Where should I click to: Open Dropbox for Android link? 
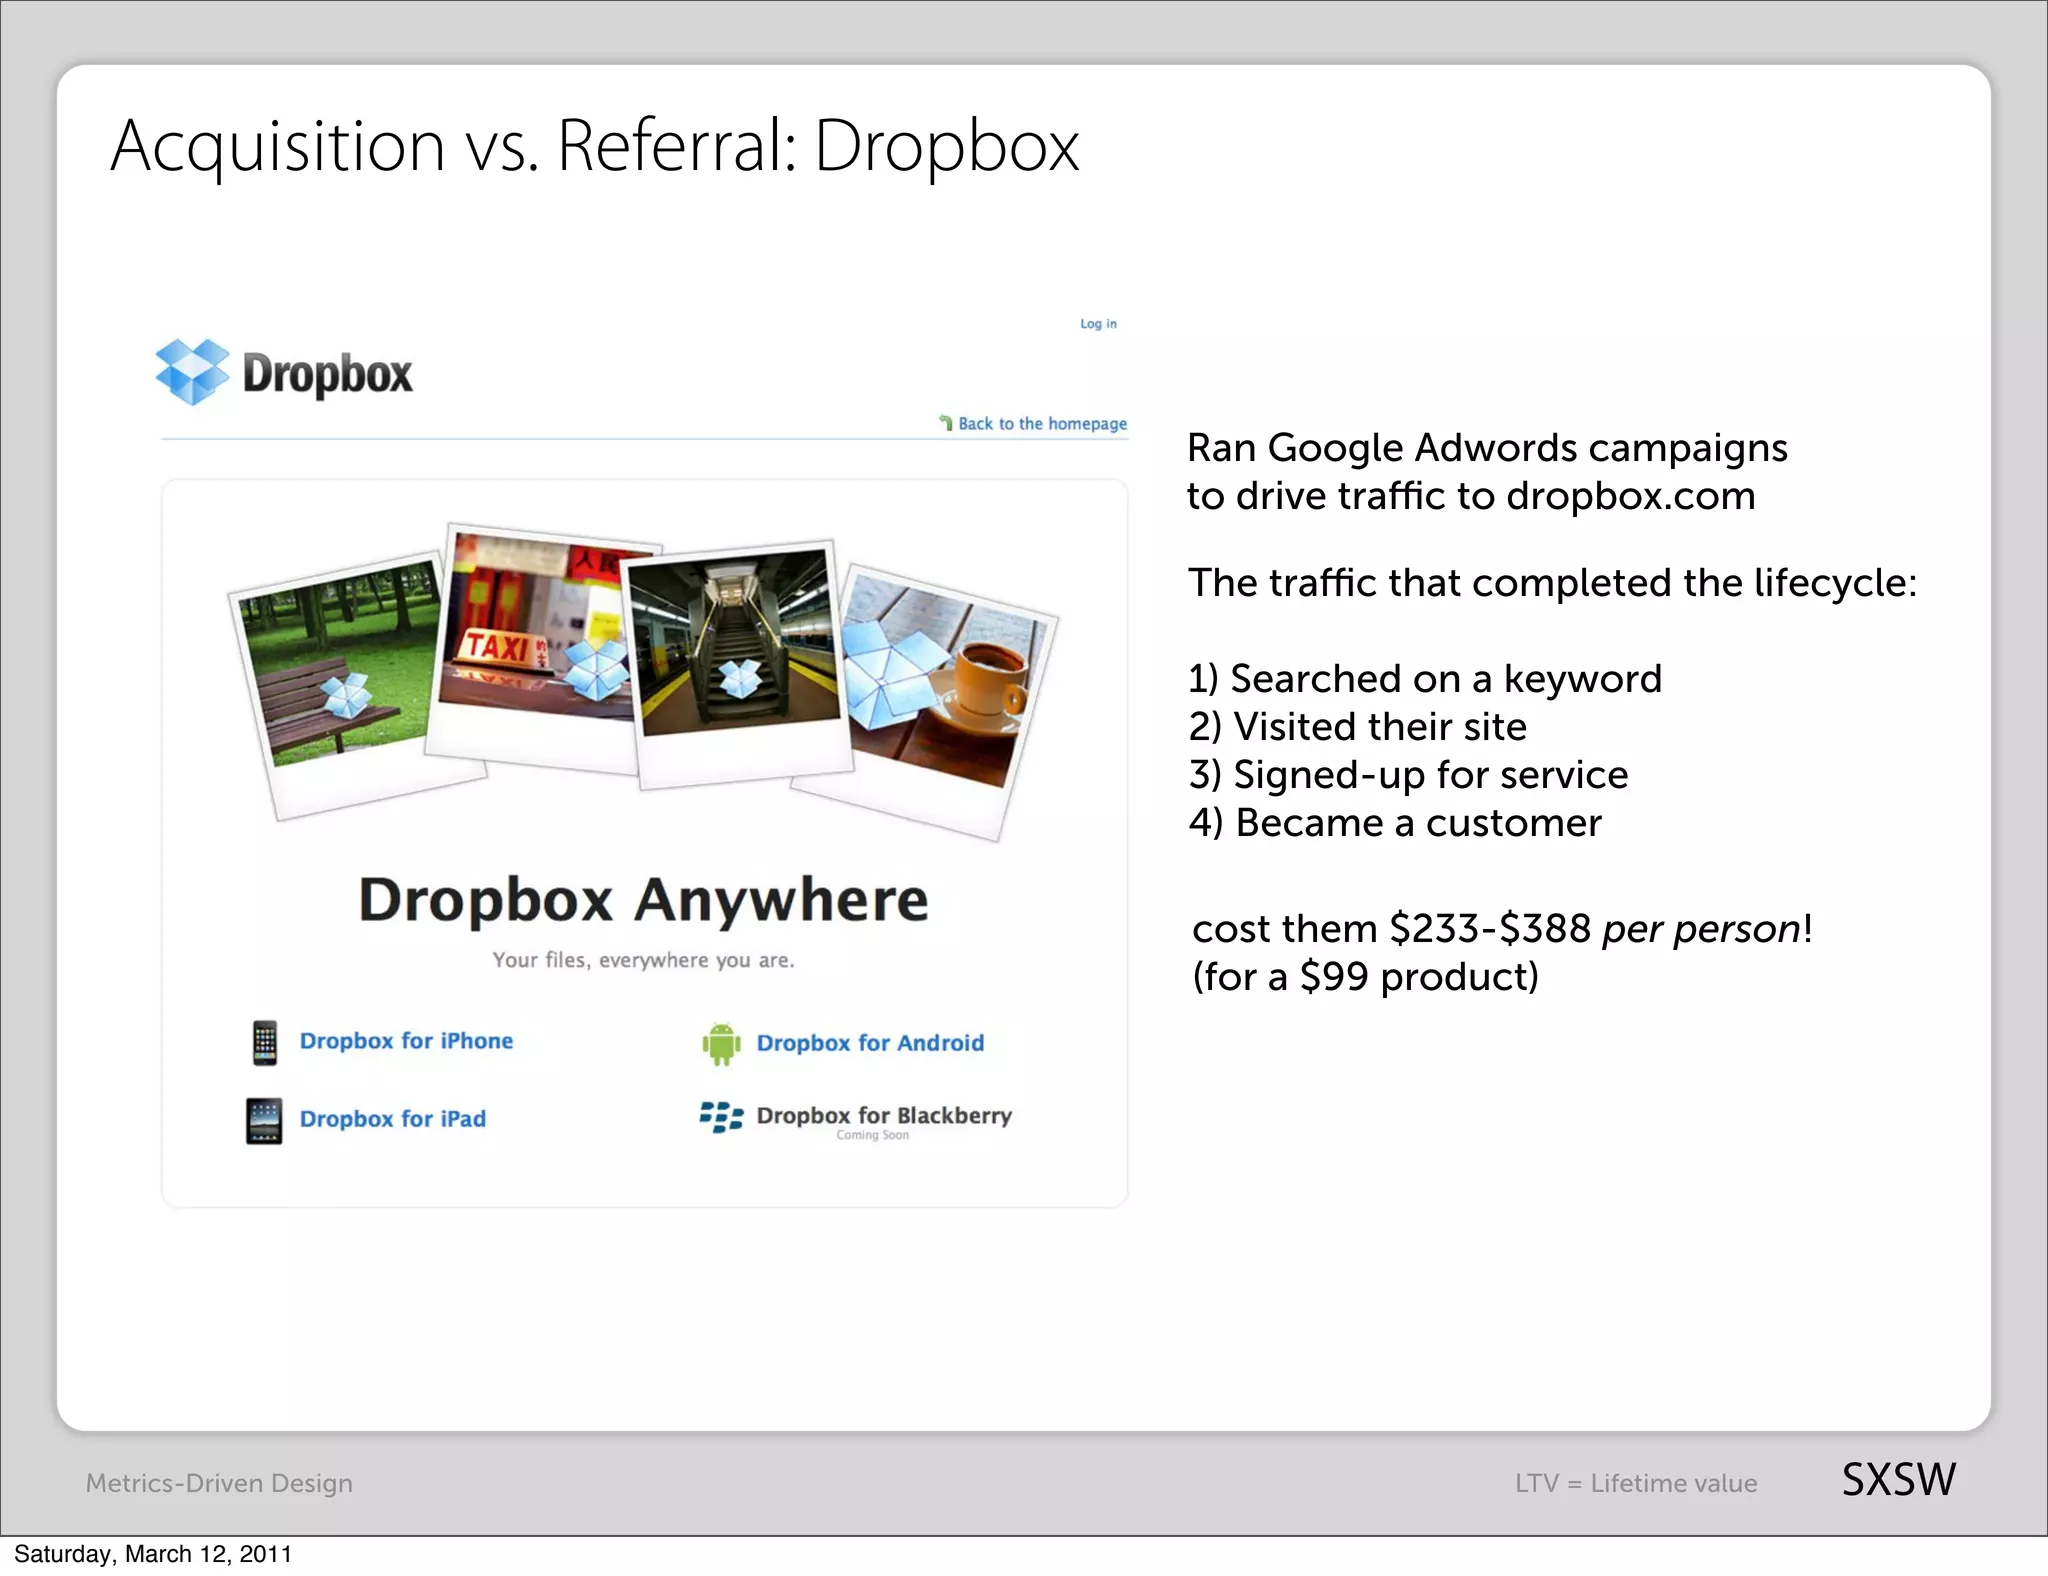tap(870, 1043)
